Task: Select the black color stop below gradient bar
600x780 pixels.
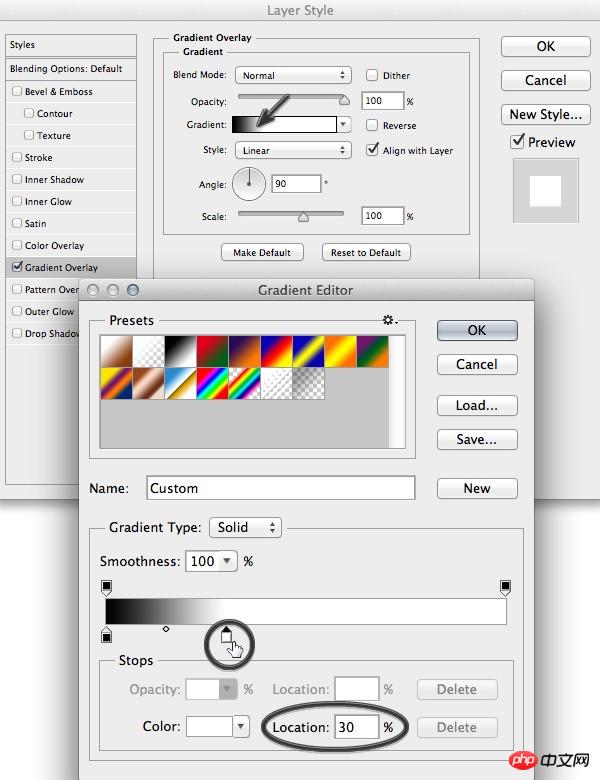Action: (106, 635)
